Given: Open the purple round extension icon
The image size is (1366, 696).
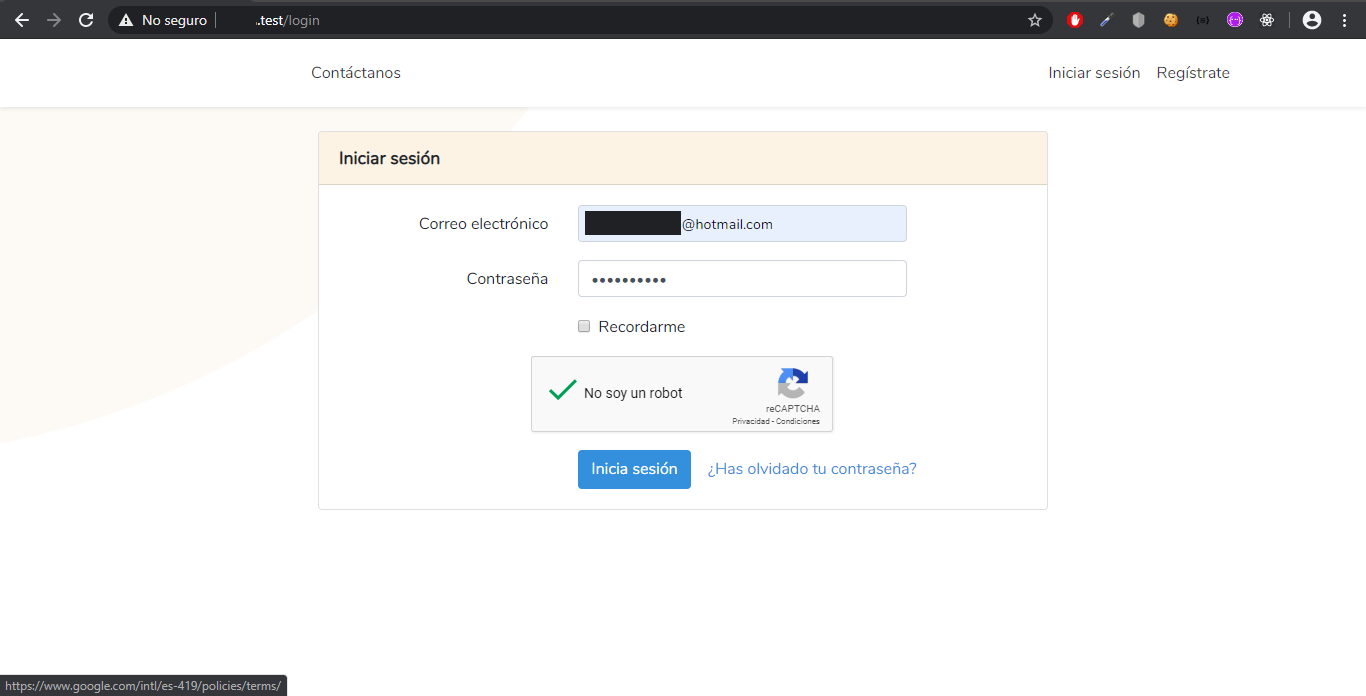Looking at the screenshot, I should coord(1235,20).
